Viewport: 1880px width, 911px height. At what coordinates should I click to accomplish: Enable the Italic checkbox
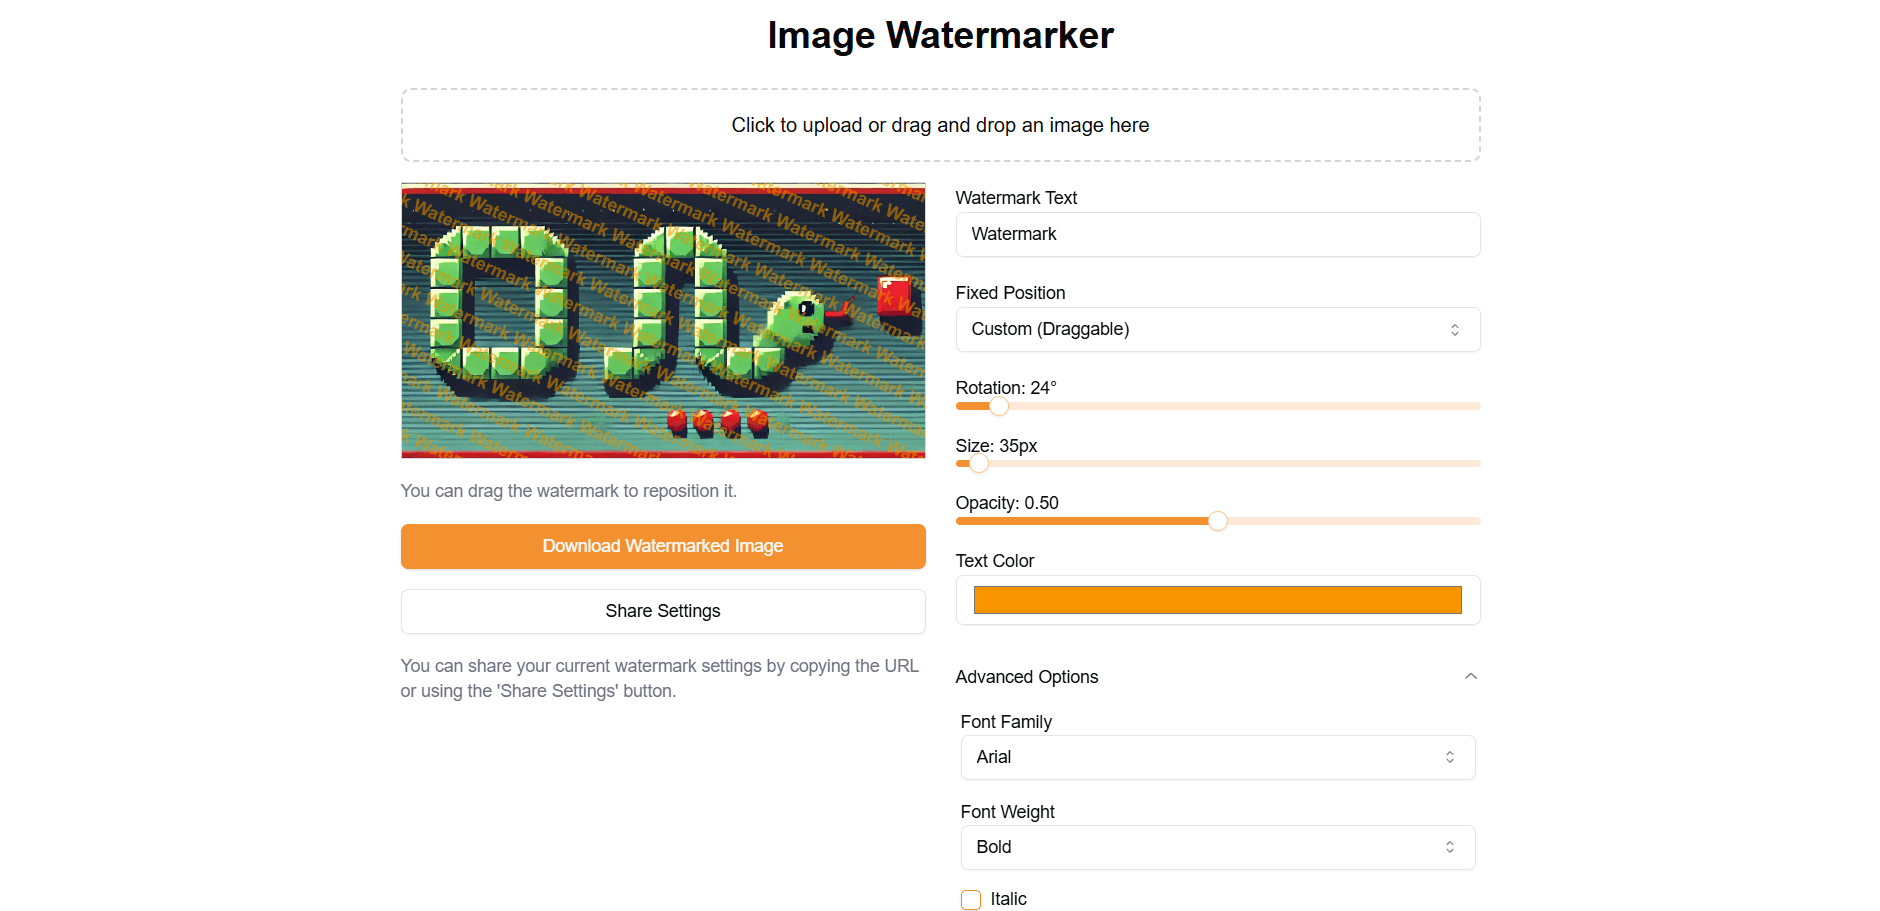970,899
